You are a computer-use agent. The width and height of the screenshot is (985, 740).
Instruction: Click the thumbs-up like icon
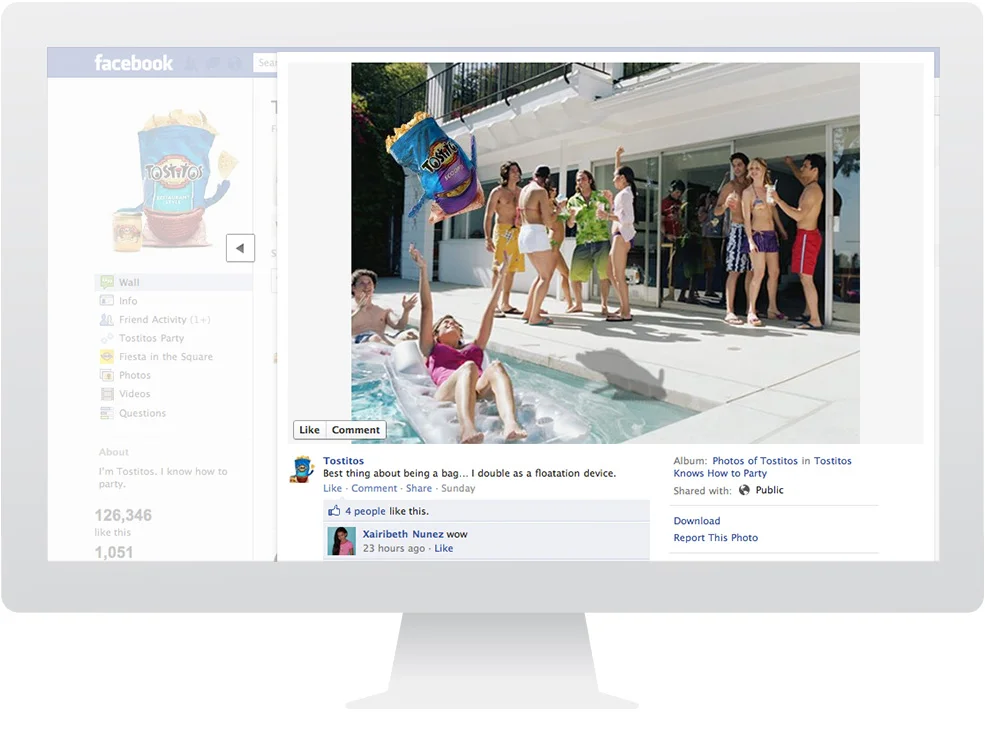[334, 511]
